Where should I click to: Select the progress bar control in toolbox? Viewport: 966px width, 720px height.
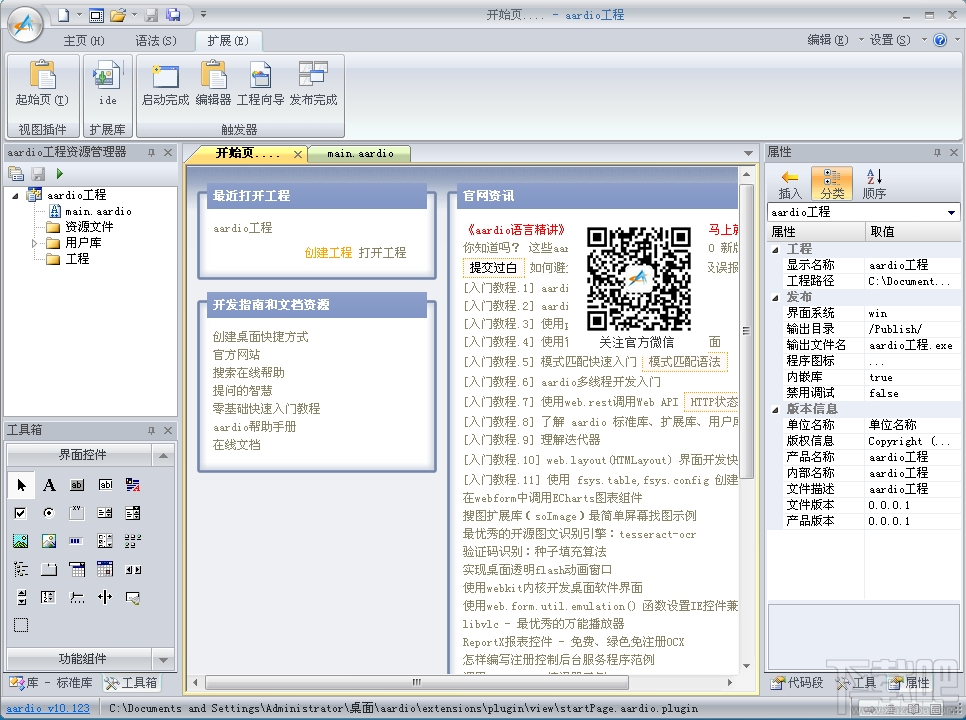(76, 541)
